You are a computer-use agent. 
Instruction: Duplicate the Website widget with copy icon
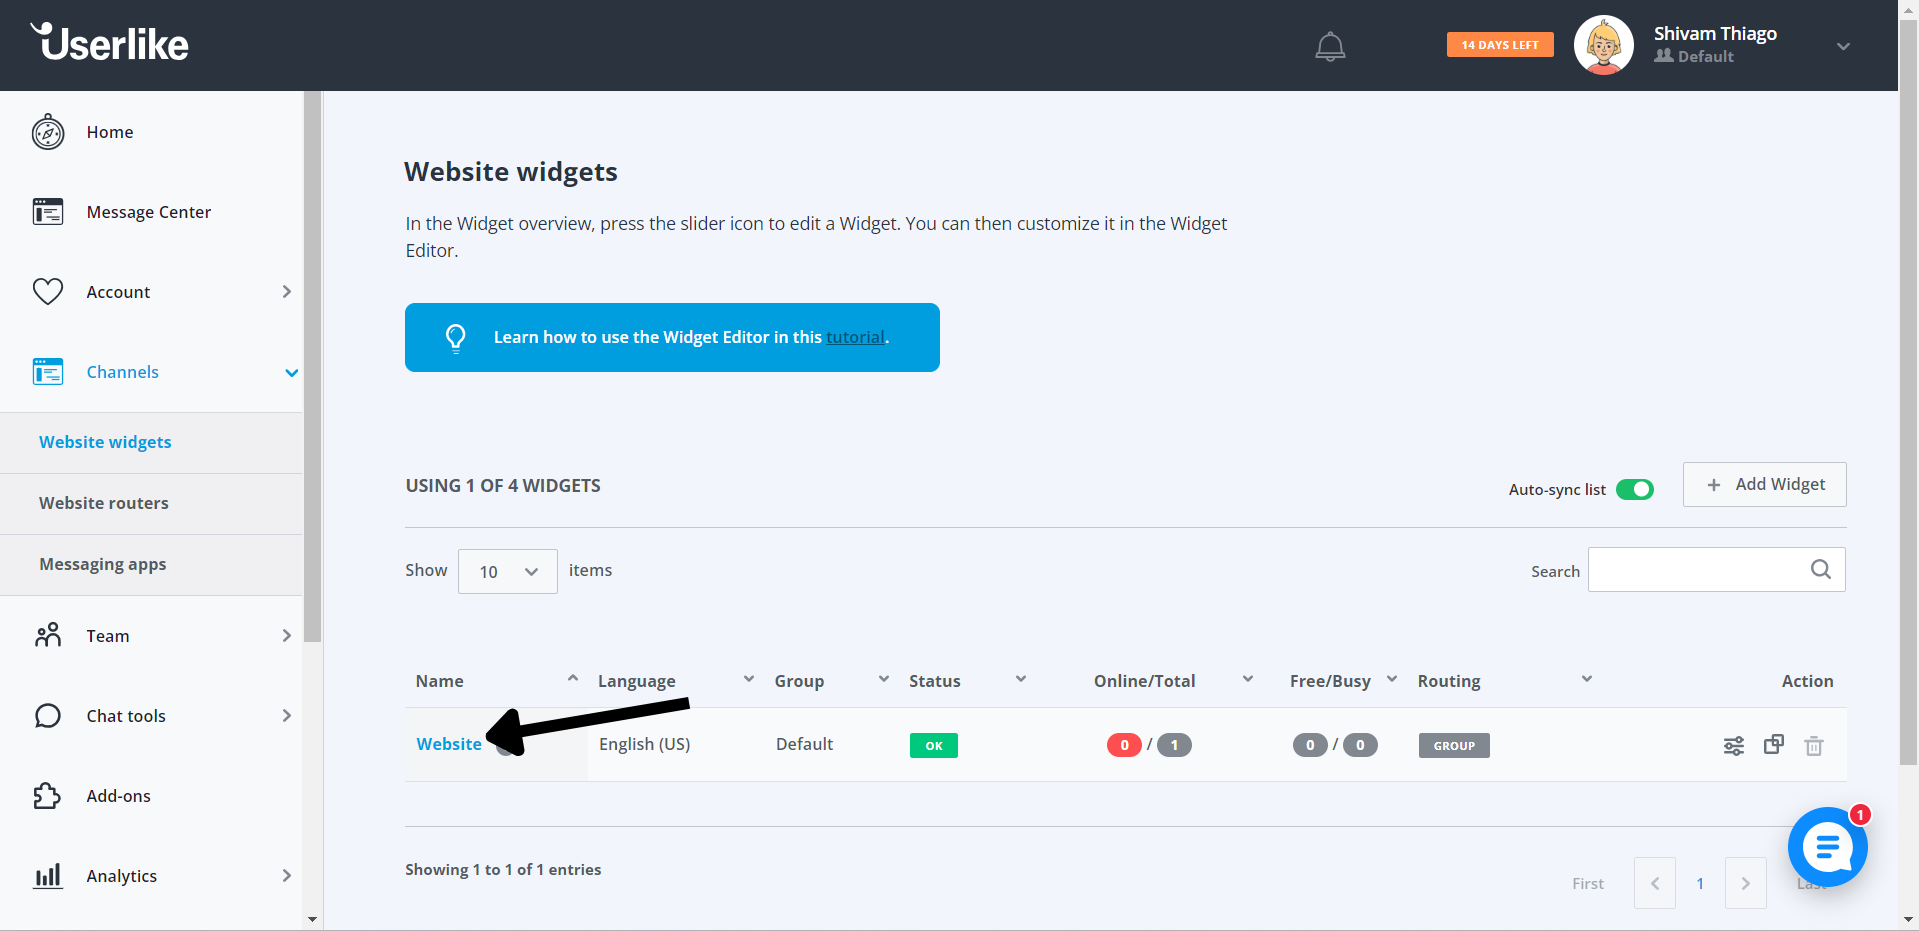[x=1774, y=744]
